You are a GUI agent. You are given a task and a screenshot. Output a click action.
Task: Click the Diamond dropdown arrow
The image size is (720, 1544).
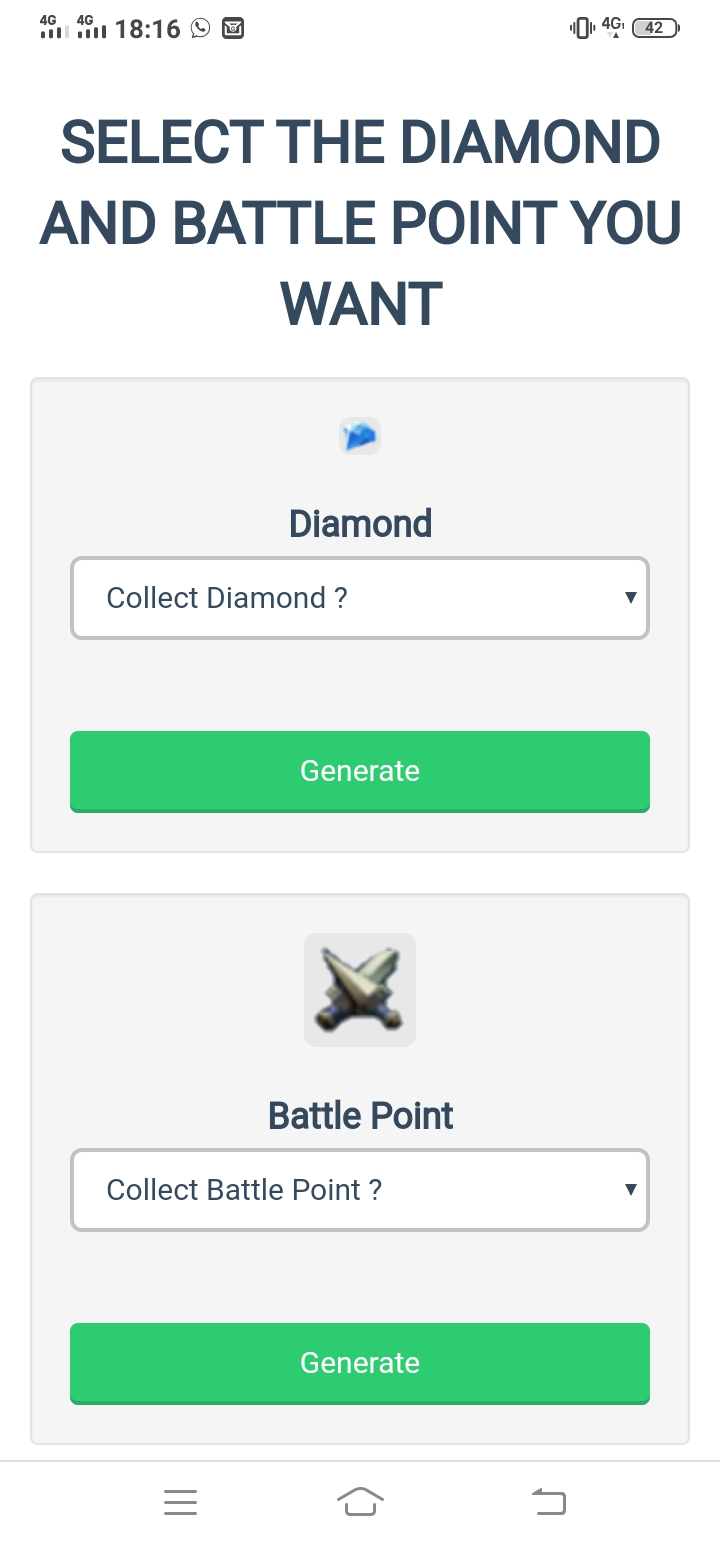(x=631, y=597)
